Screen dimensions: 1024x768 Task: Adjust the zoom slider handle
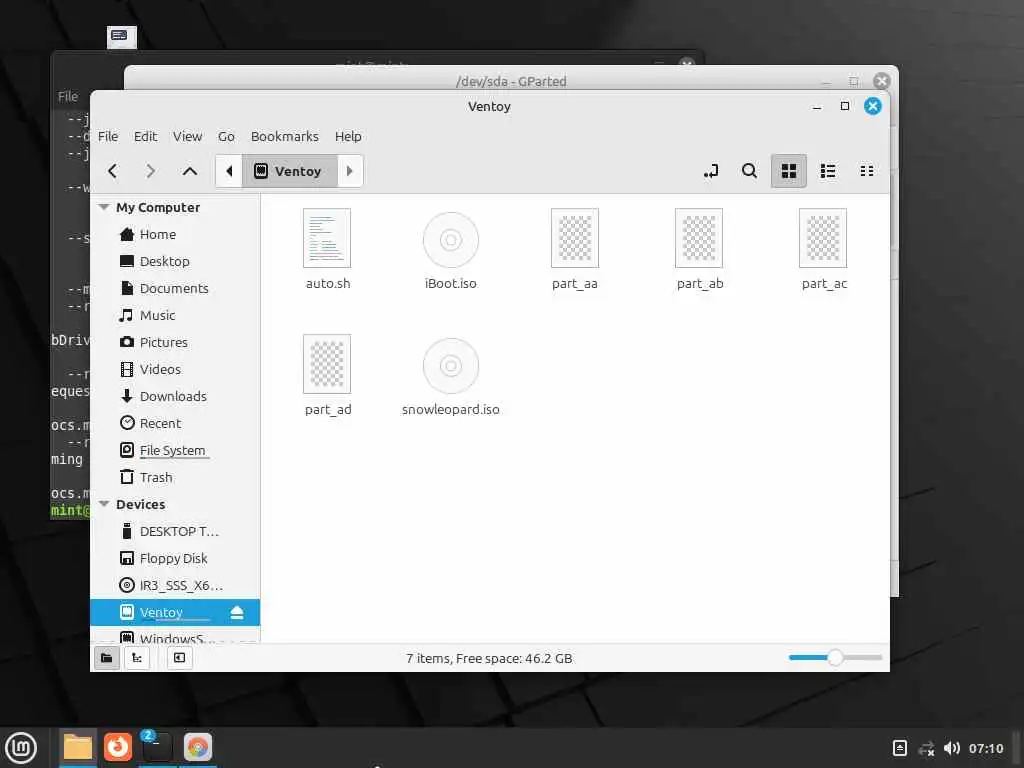pyautogui.click(x=835, y=658)
